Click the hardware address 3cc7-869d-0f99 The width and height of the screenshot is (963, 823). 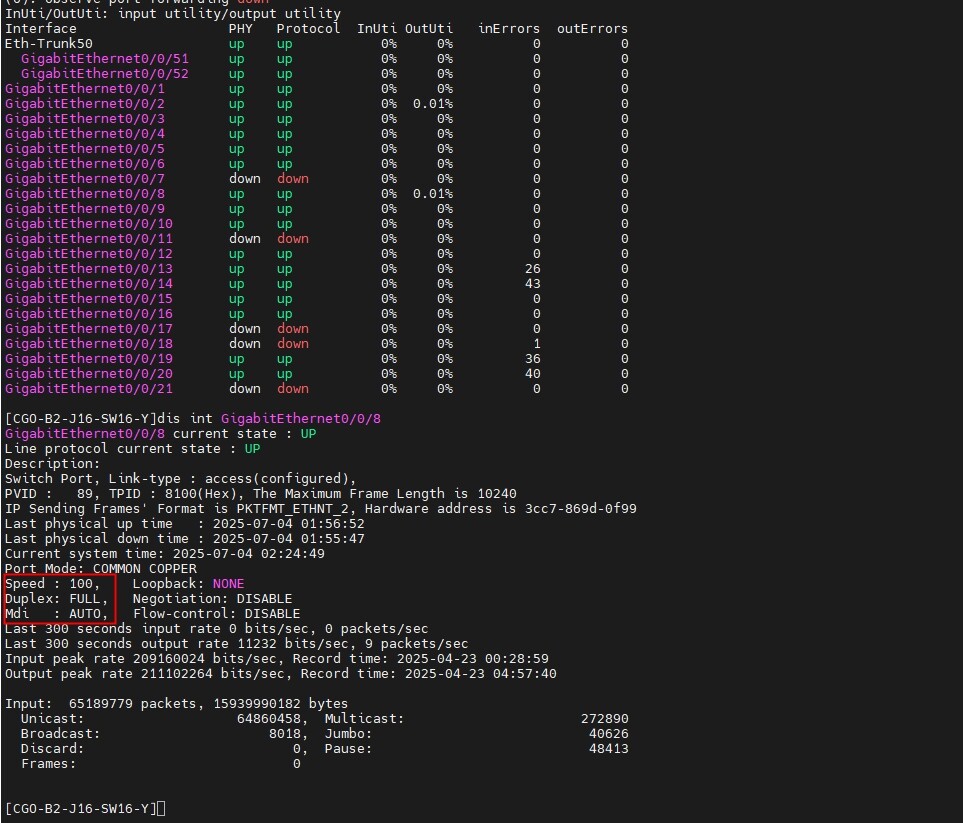pyautogui.click(x=580, y=509)
